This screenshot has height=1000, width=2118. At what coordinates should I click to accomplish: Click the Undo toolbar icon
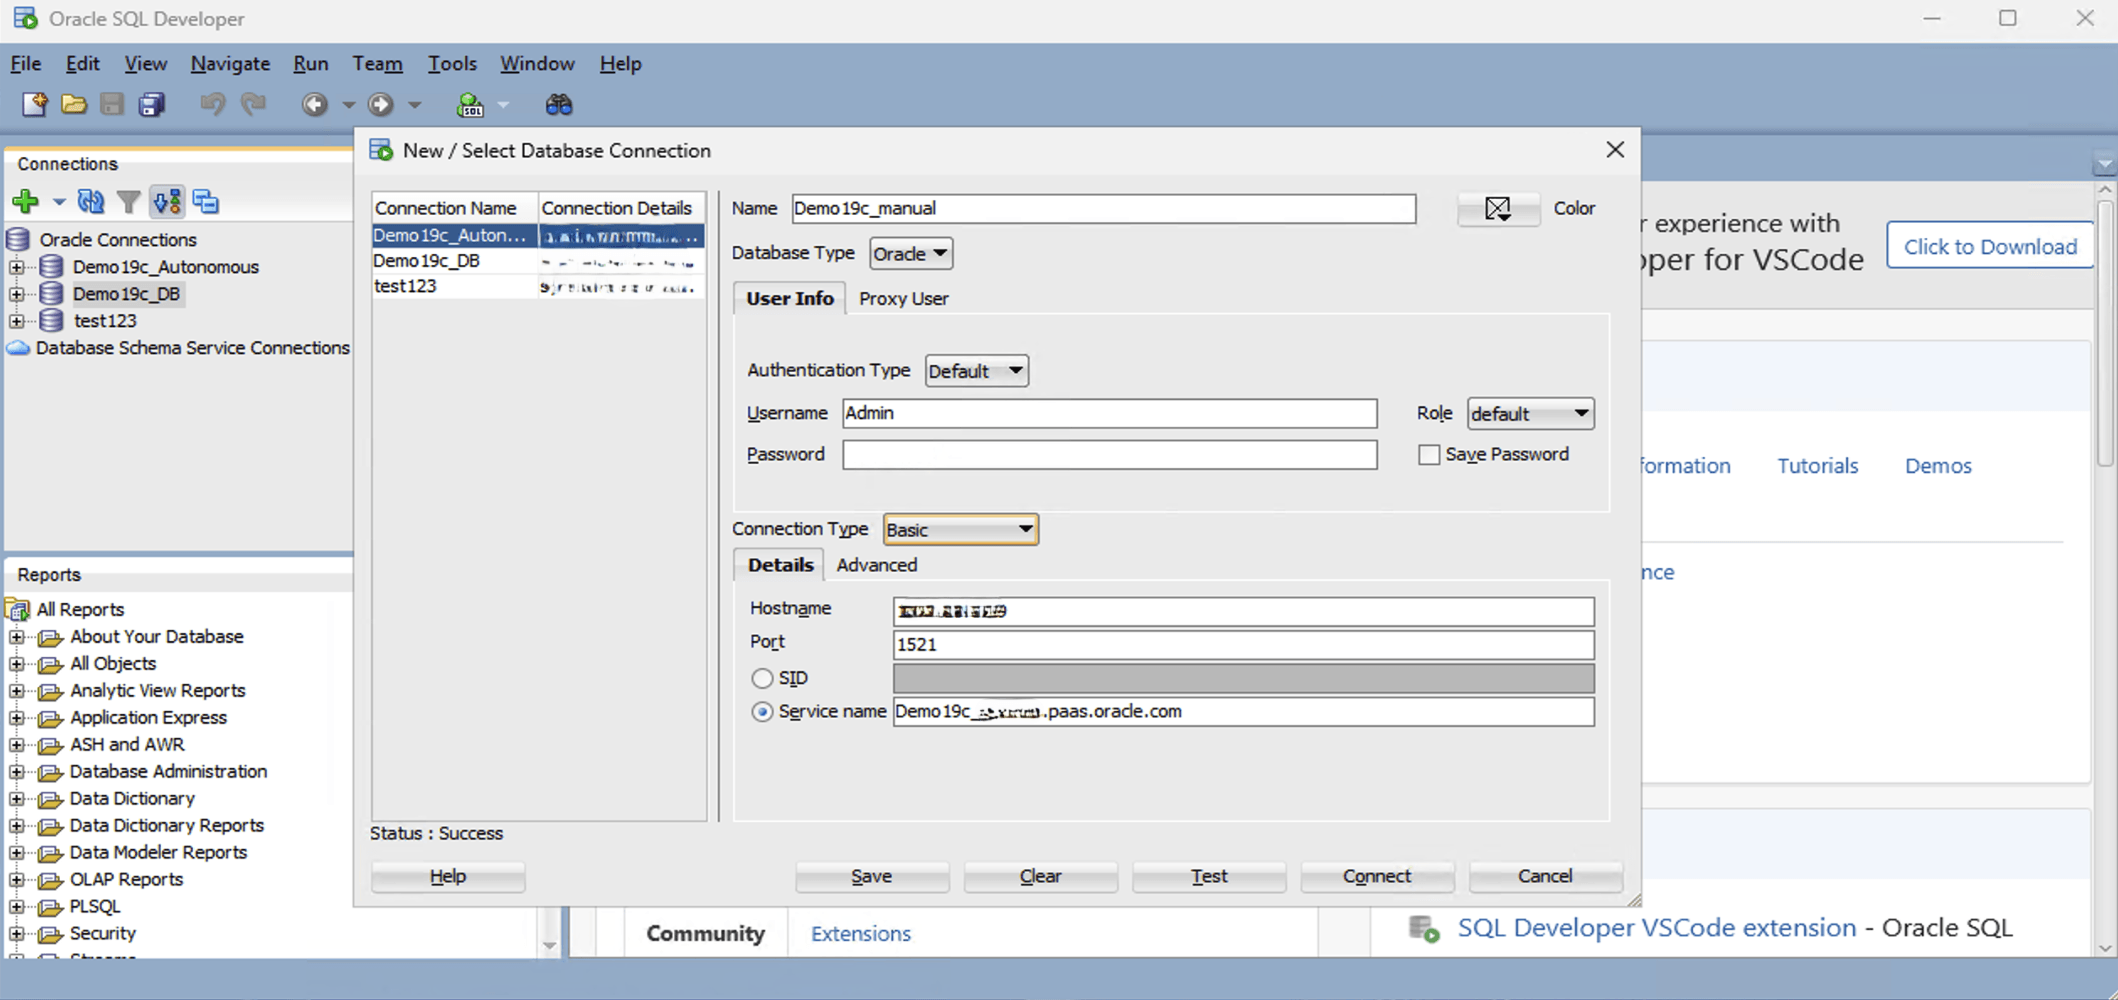click(211, 104)
